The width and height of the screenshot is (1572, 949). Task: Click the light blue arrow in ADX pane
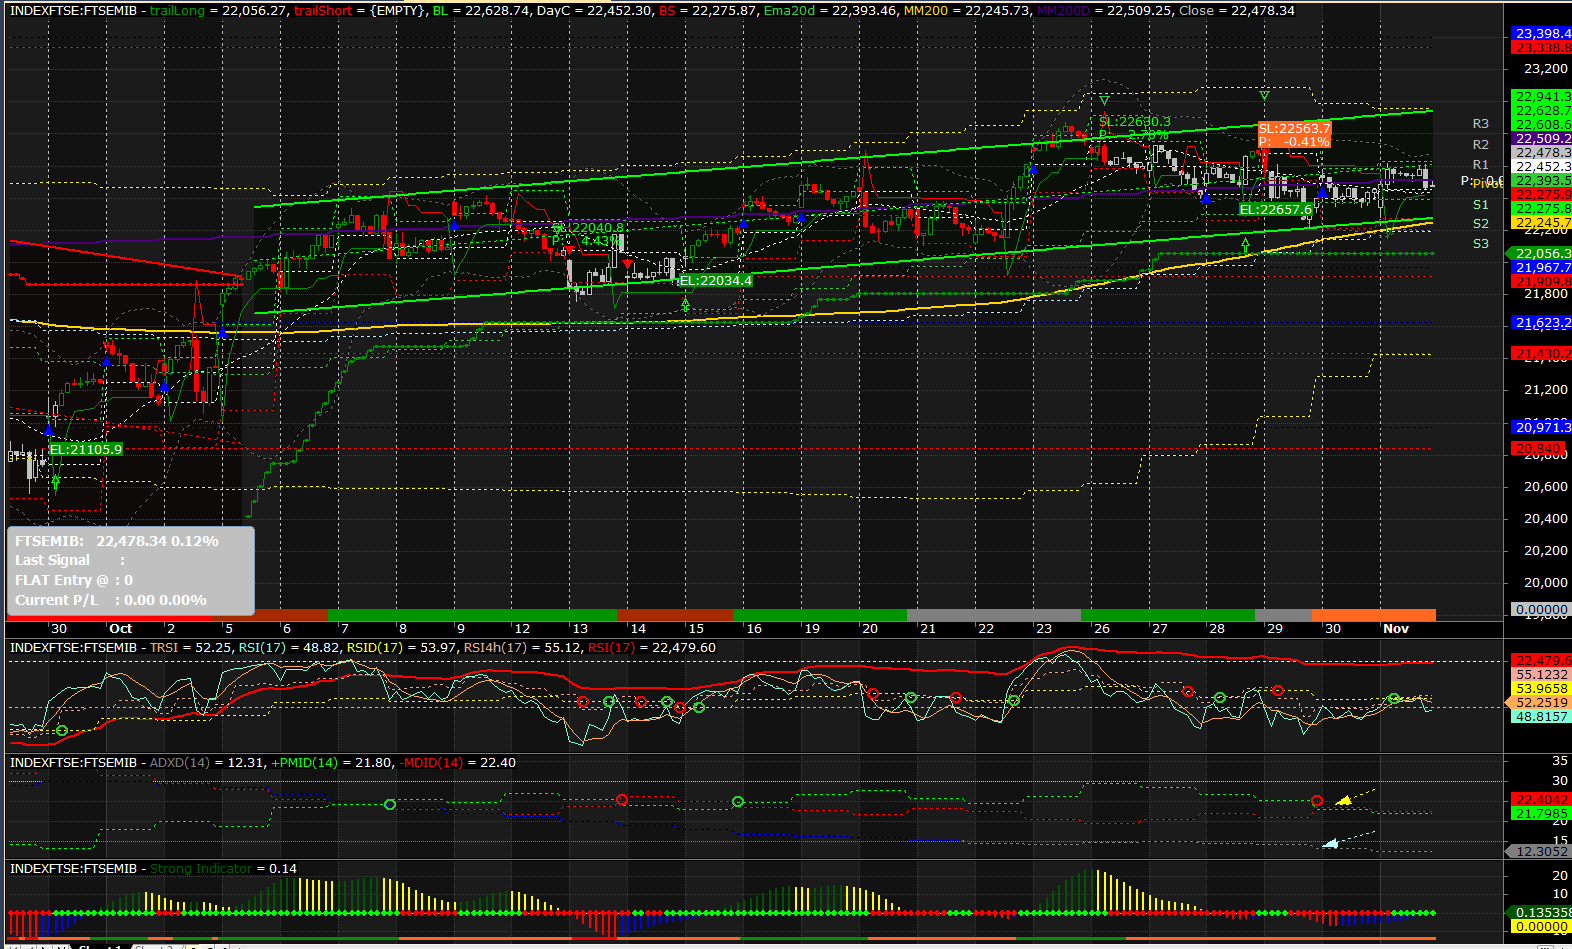pyautogui.click(x=1330, y=844)
